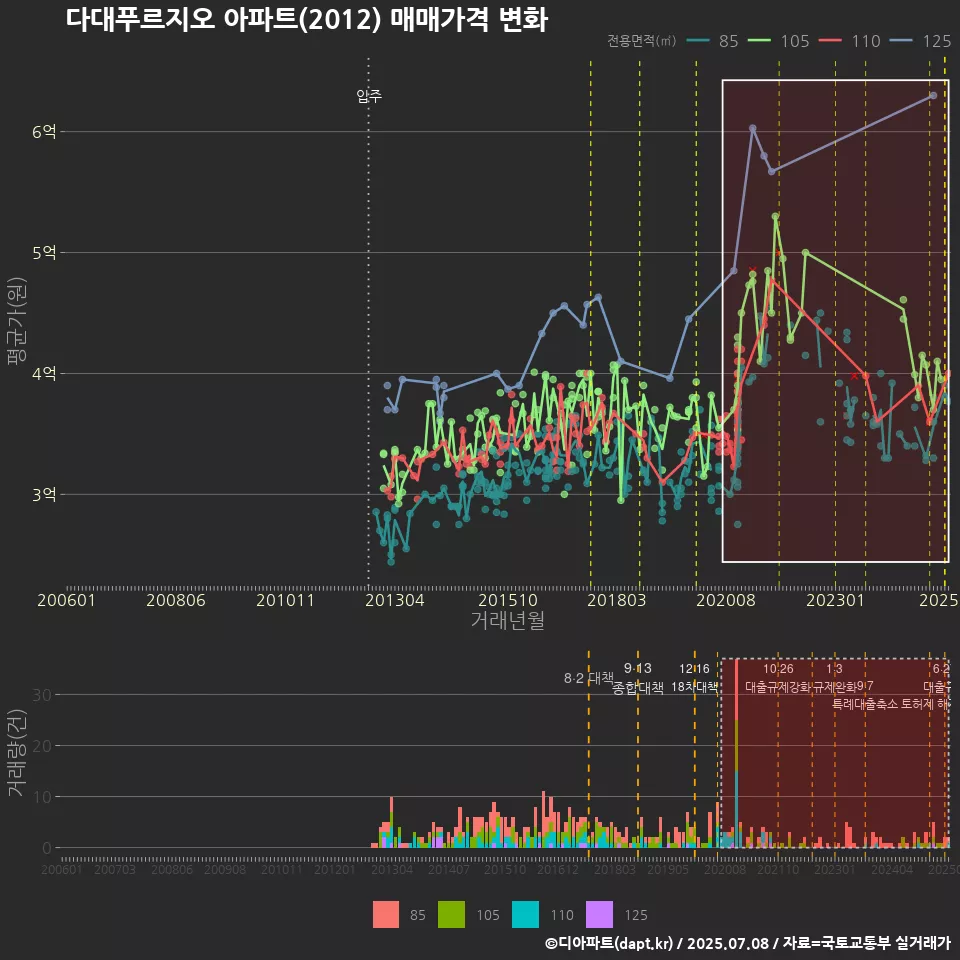Click the chart title 다대푸르지오 아파트(2012) 매매가격 변화
Viewport: 960px width, 960px height.
pyautogui.click(x=307, y=20)
